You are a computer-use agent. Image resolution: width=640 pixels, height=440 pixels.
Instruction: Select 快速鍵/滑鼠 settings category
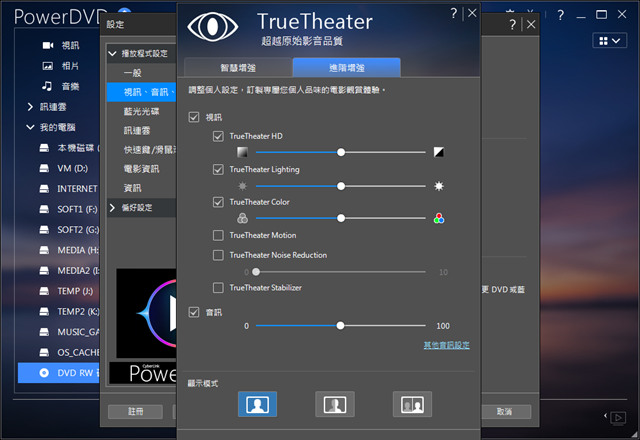coord(142,150)
